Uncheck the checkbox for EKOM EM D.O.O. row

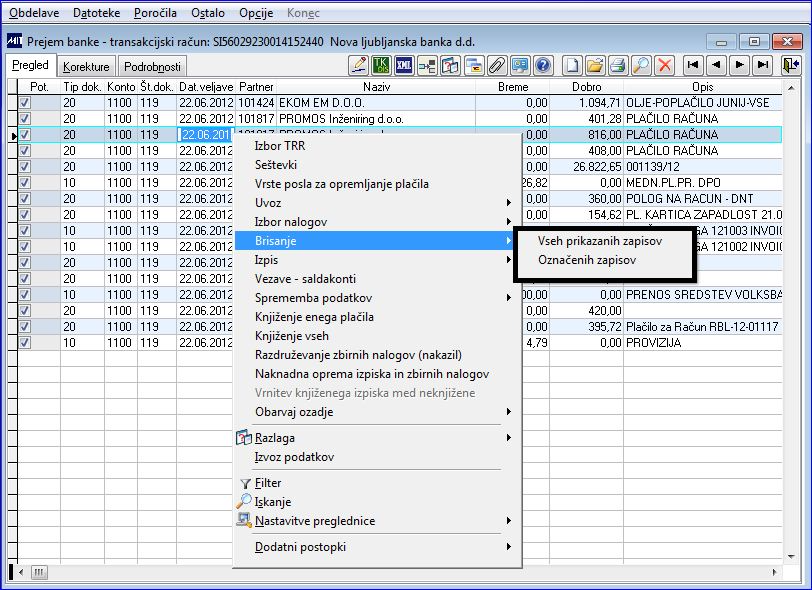point(25,102)
